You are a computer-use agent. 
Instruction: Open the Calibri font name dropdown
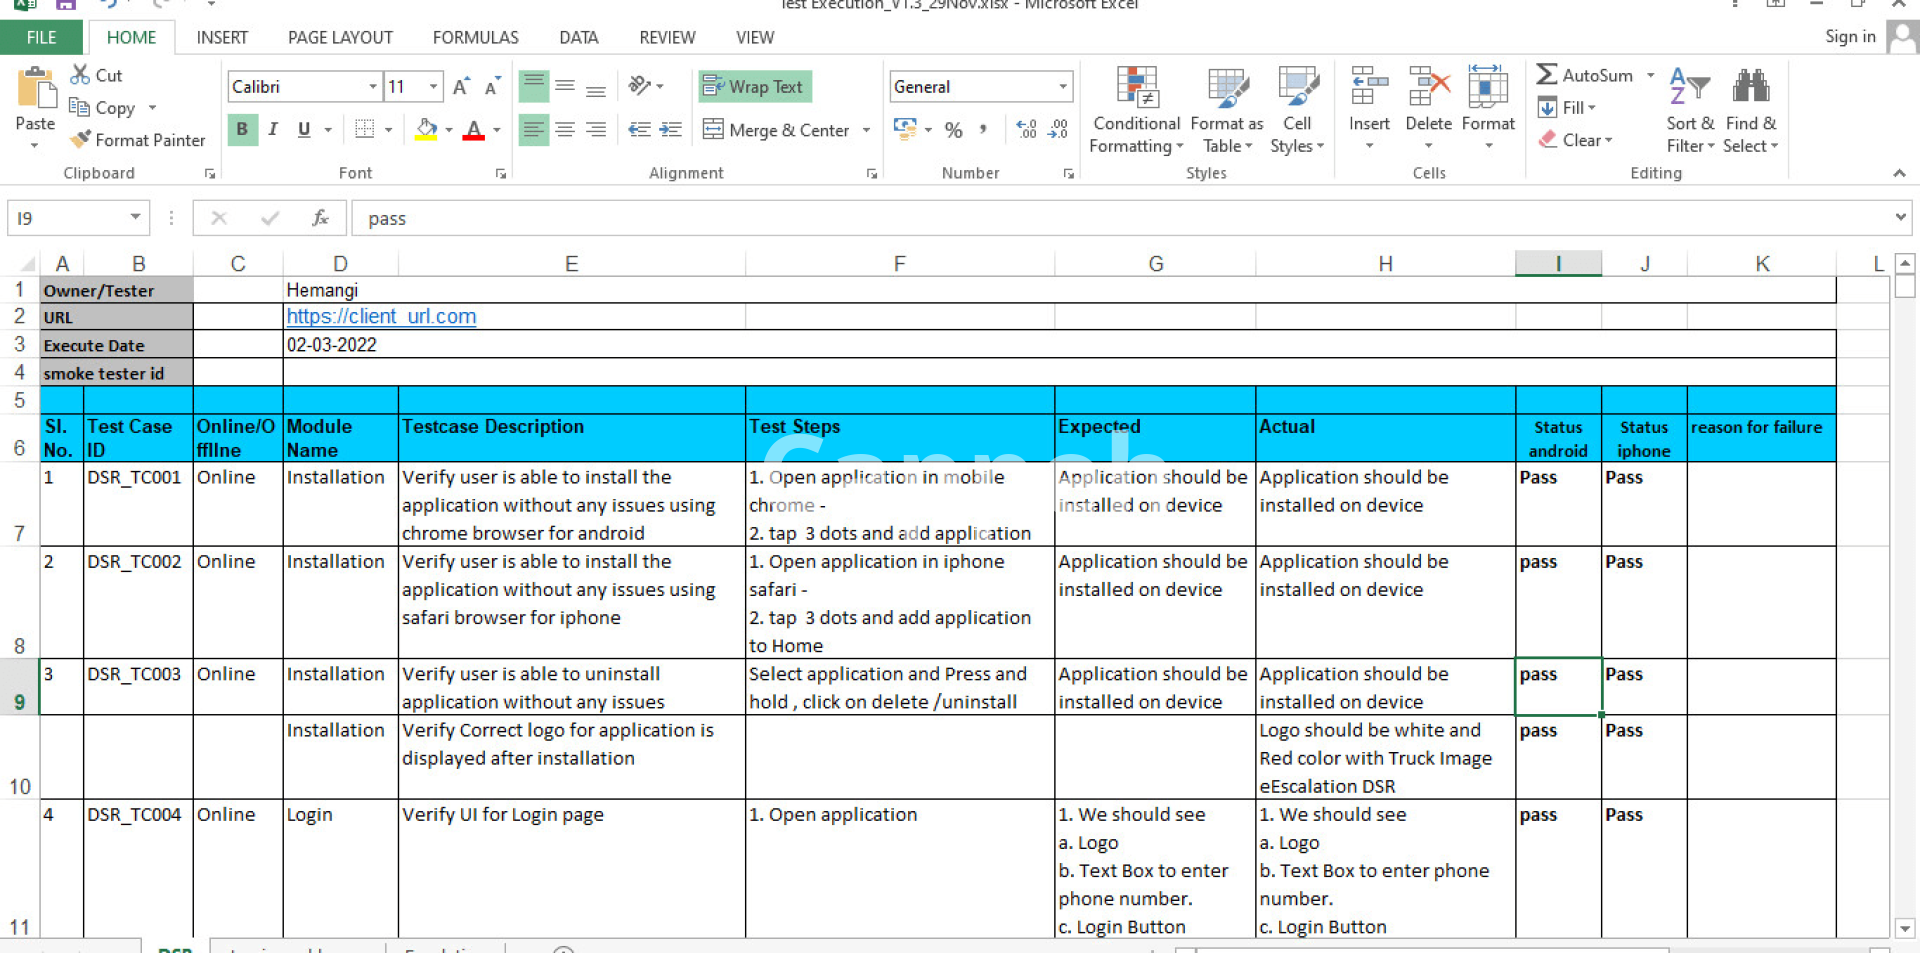[x=372, y=87]
